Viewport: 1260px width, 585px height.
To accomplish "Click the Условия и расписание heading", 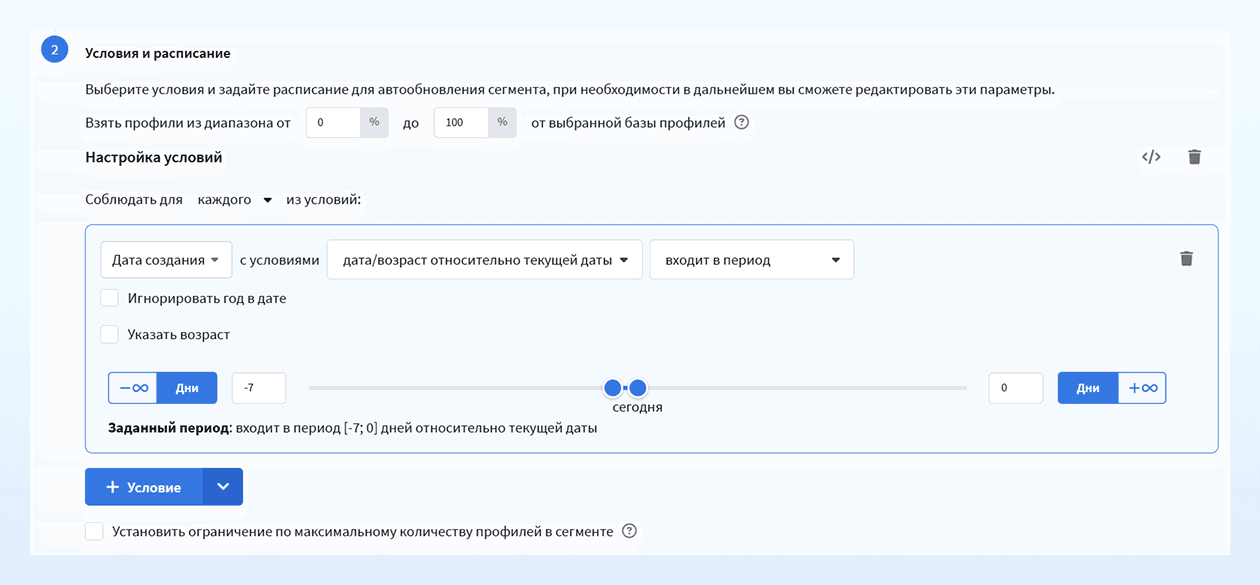I will point(158,52).
